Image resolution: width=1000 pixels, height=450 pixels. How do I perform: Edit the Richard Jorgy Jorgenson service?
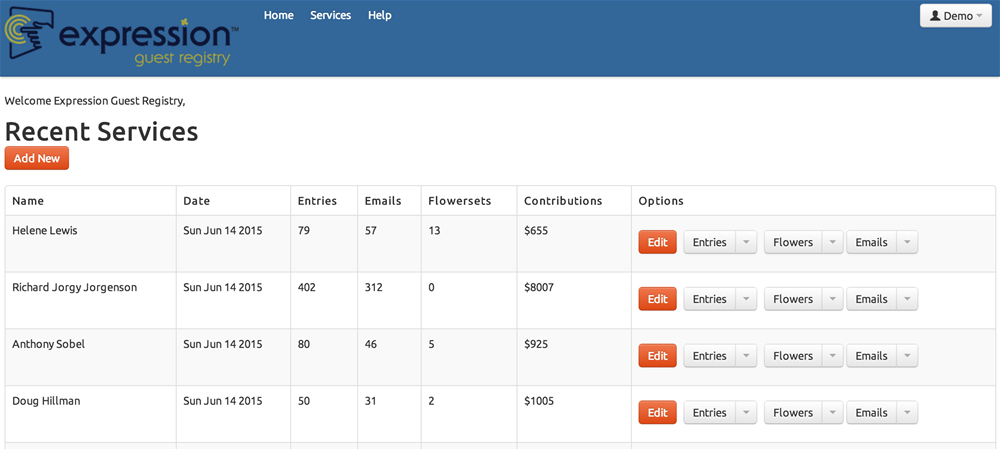coord(658,299)
